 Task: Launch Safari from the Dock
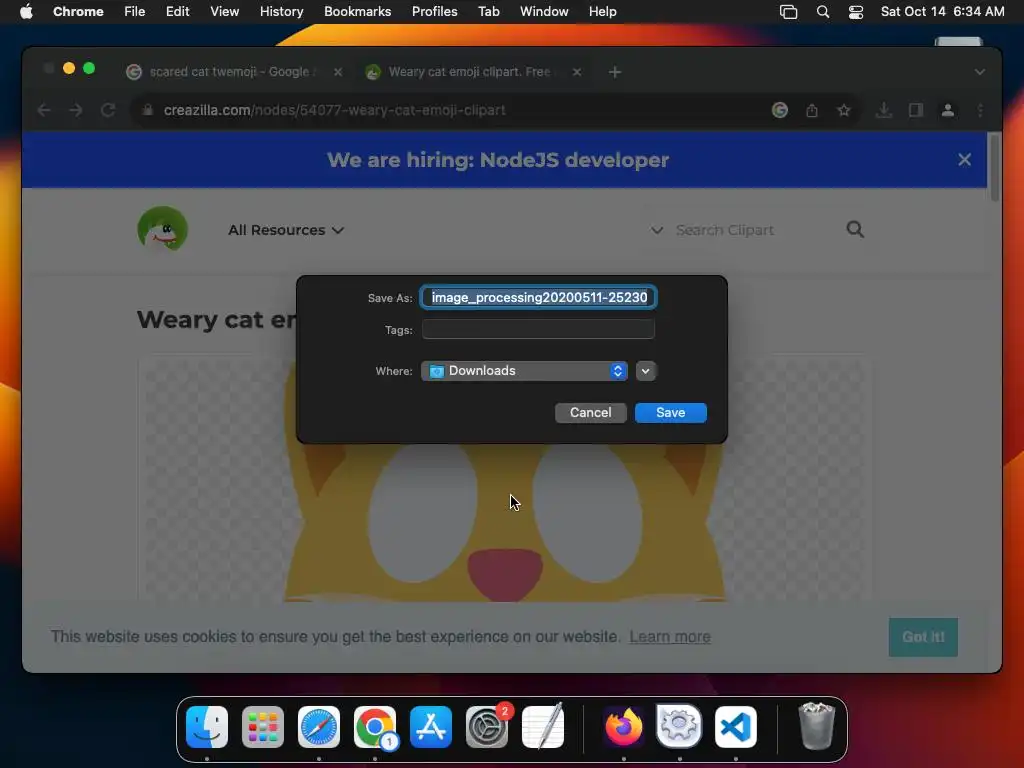click(x=319, y=727)
